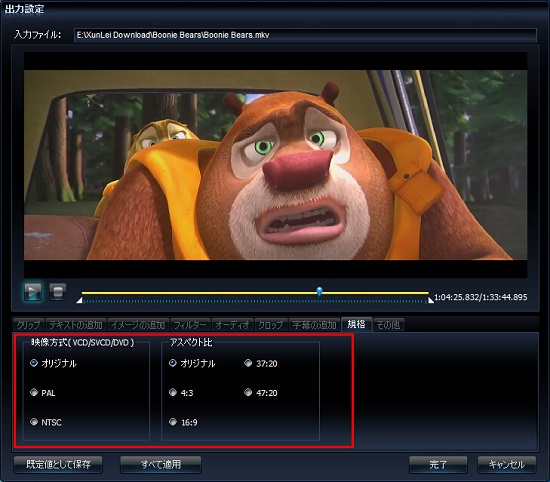Click the left trim start marker

click(80, 301)
